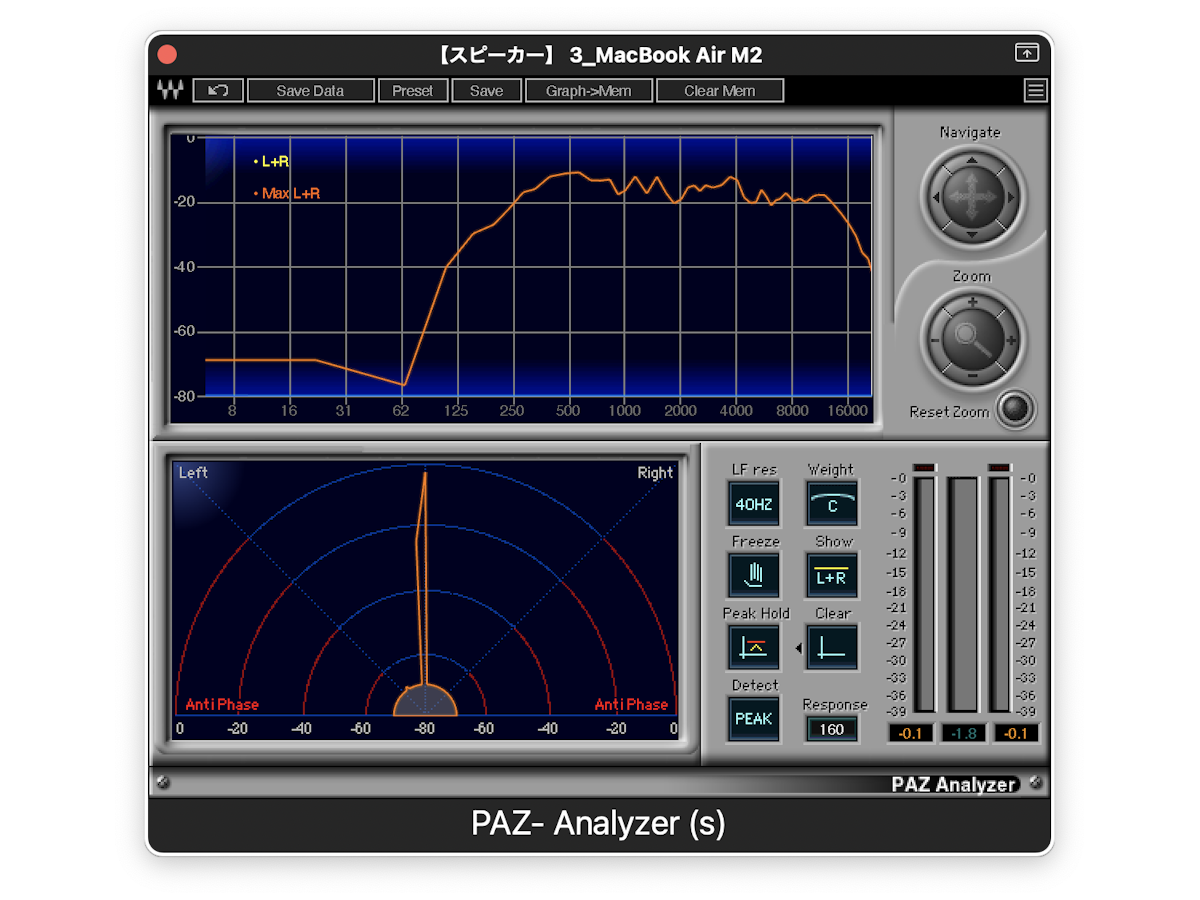The height and width of the screenshot is (900, 1200).
Task: Click the center level meter bar
Action: [x=963, y=594]
